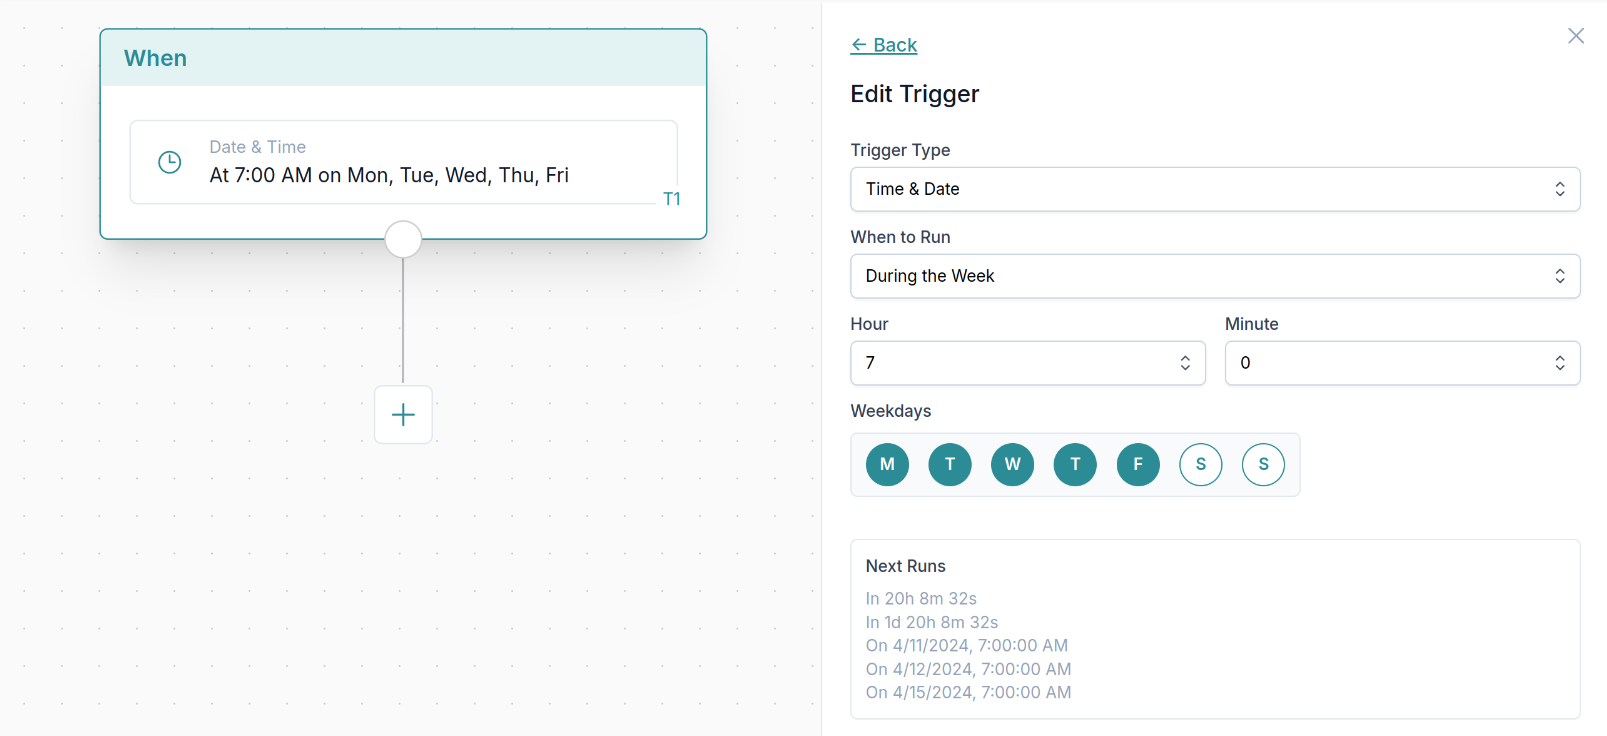Open the Trigger Type dropdown
This screenshot has width=1607, height=736.
tap(1214, 189)
